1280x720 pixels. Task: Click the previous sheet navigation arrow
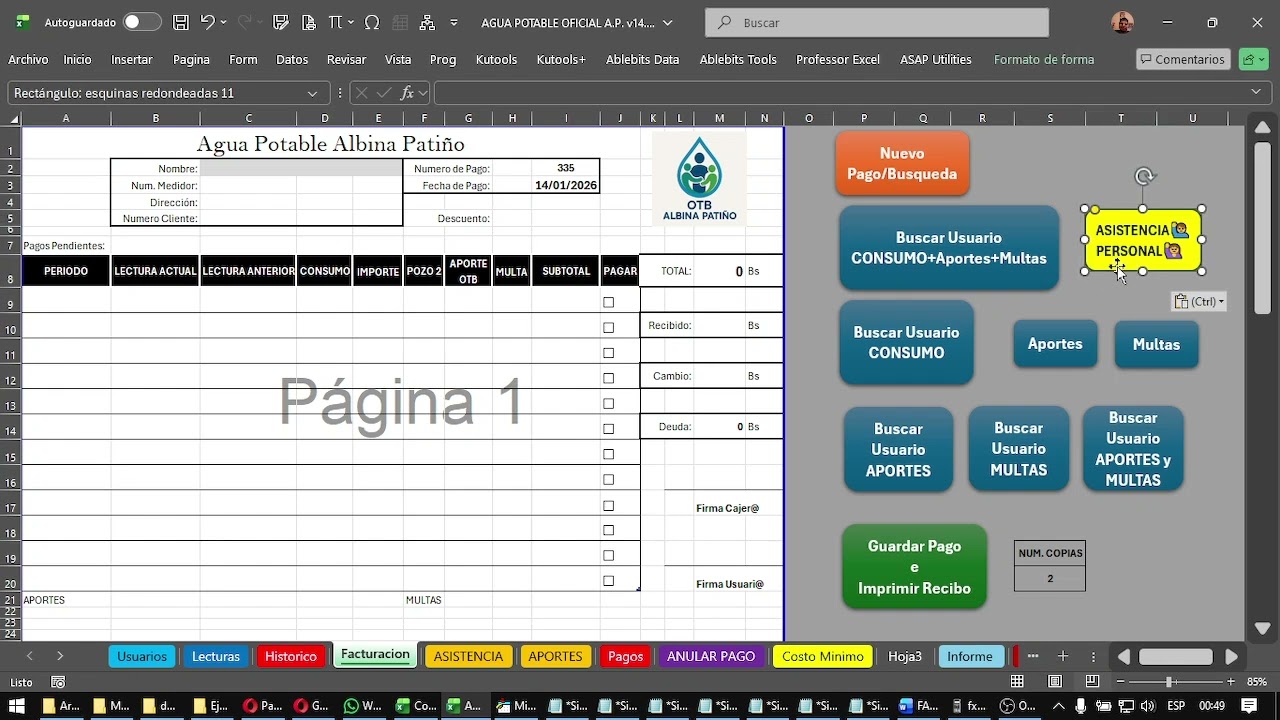(30, 656)
